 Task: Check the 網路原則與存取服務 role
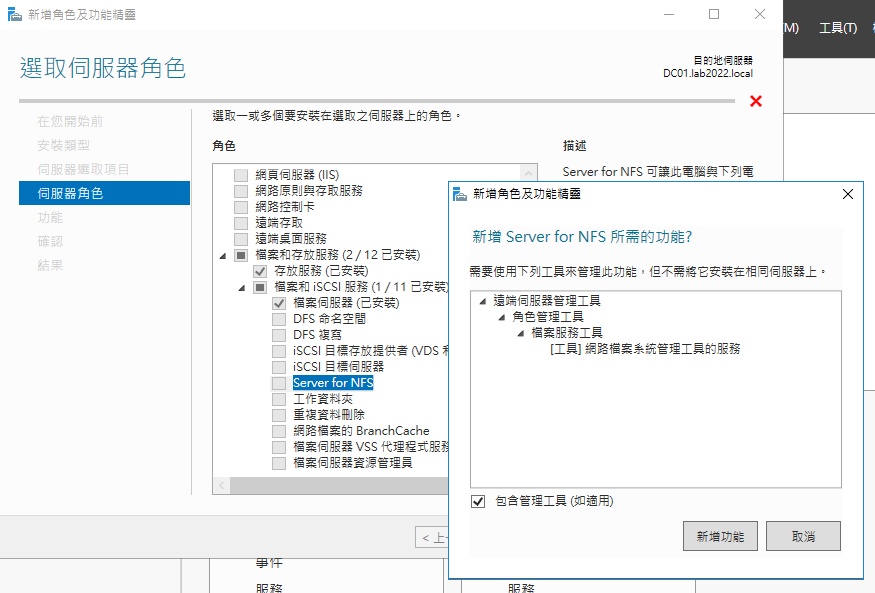(241, 191)
